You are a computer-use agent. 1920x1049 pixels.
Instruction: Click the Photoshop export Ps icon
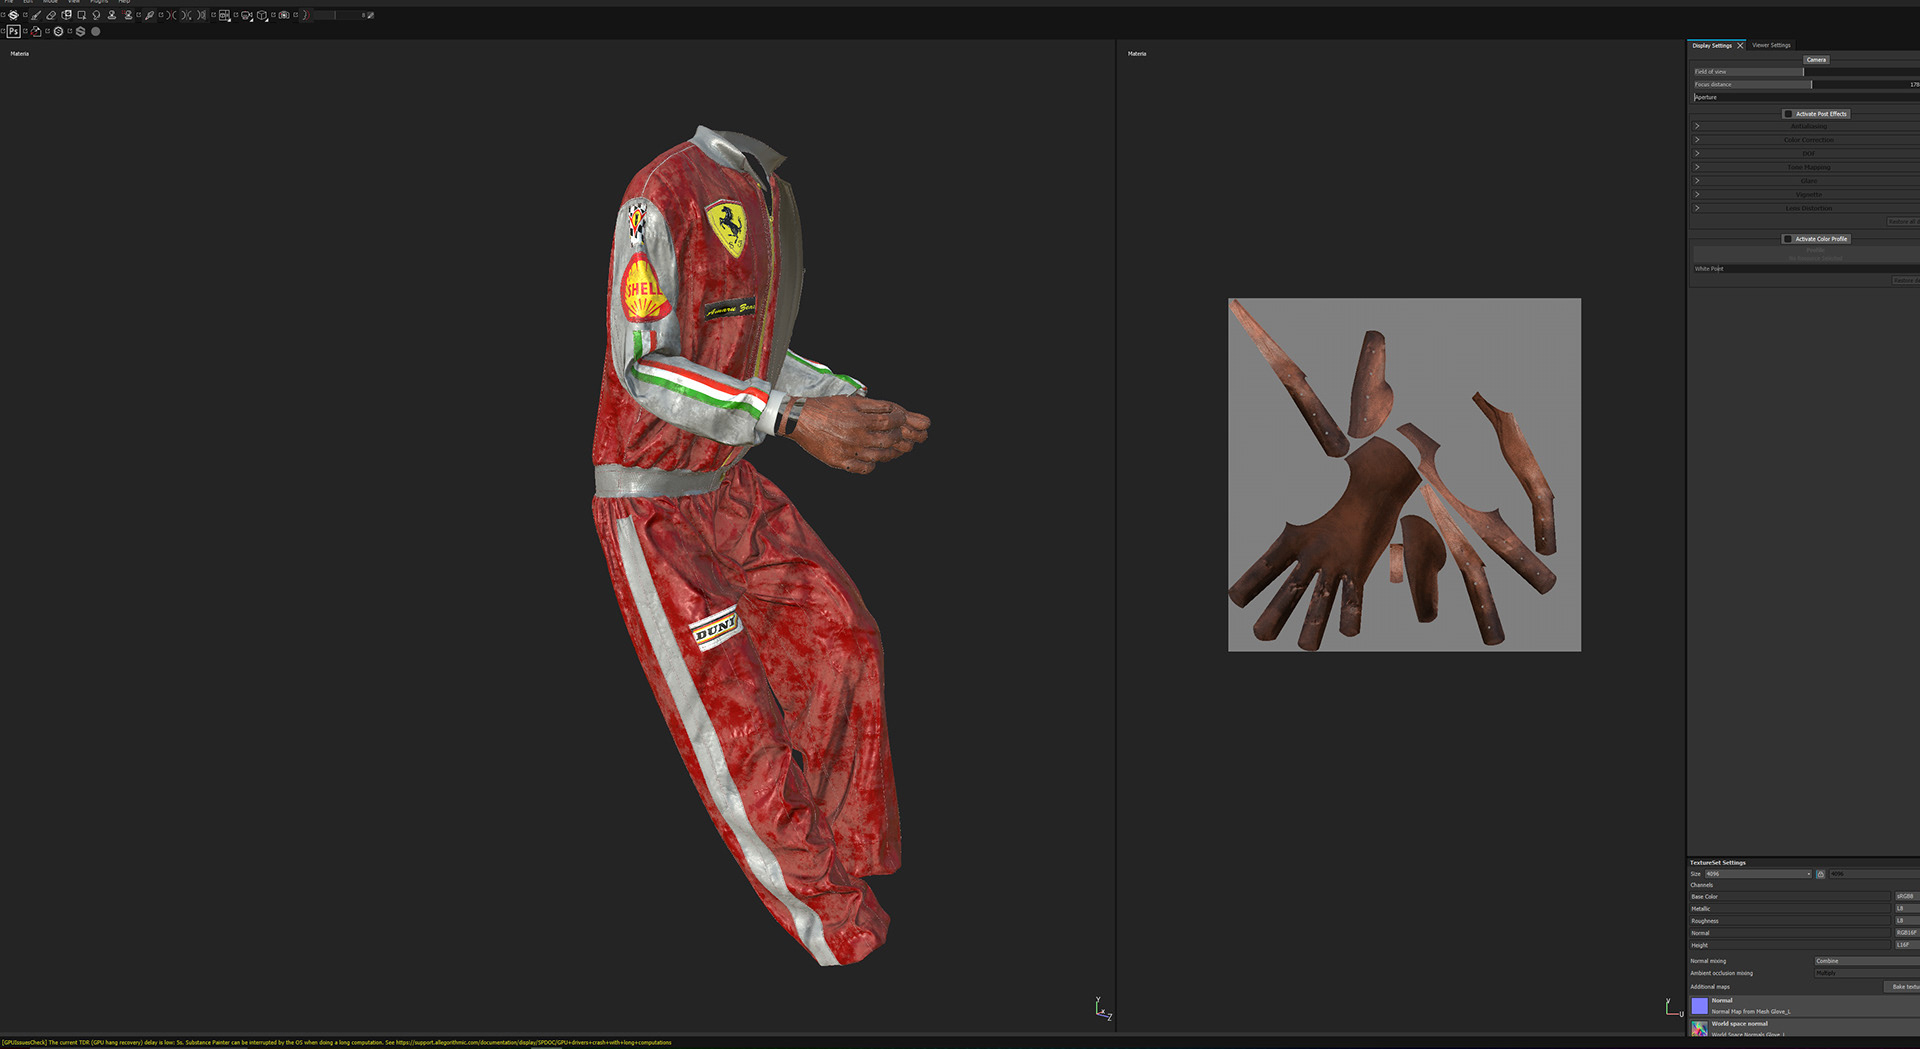14,31
